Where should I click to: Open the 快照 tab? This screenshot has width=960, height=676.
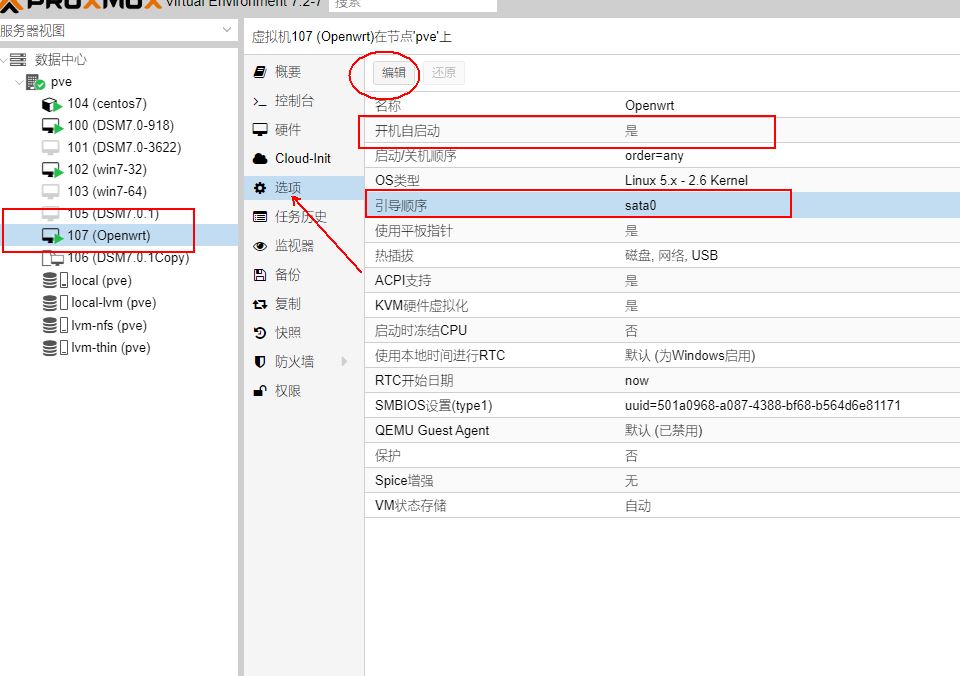pos(304,332)
